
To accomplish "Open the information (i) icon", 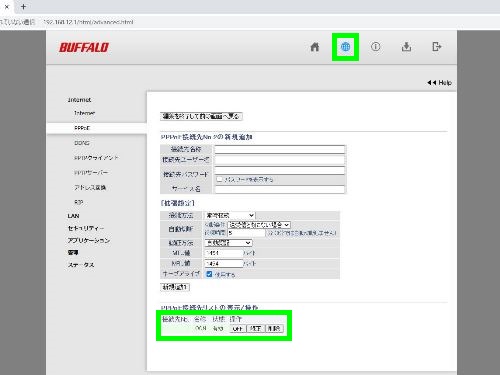I will click(x=376, y=47).
